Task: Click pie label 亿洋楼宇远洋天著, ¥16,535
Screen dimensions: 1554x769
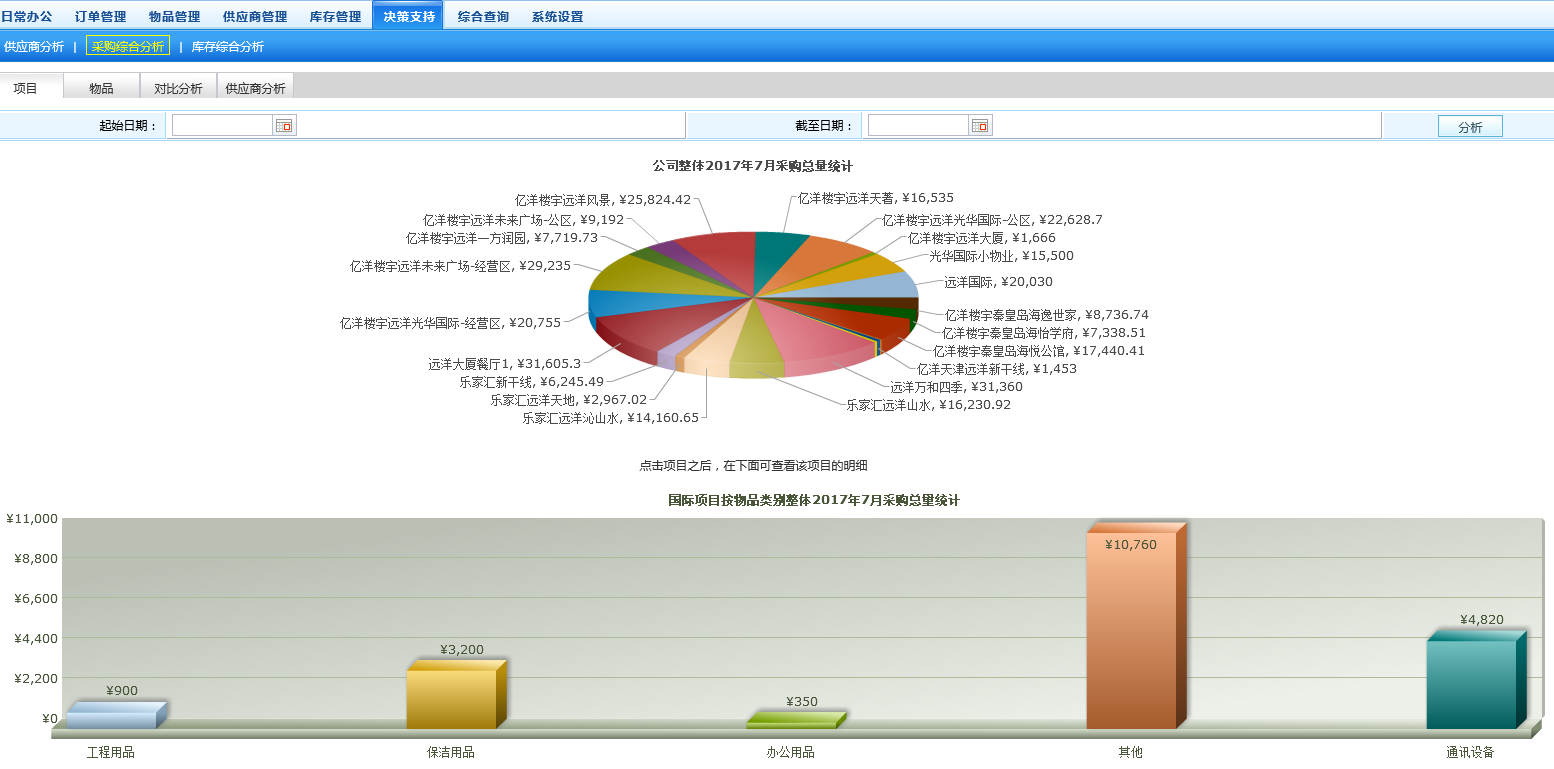Action: click(x=876, y=198)
